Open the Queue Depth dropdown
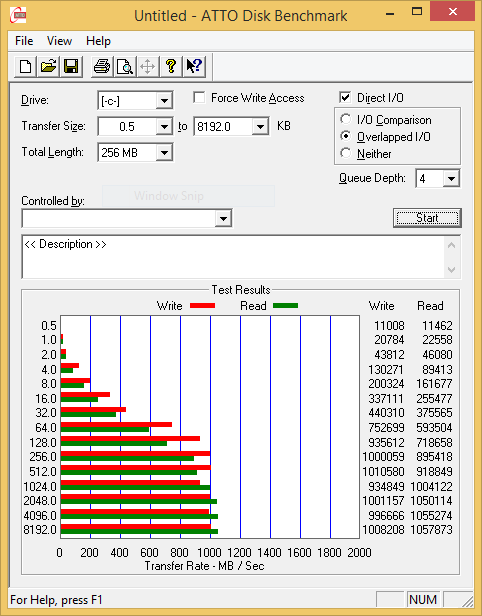The width and height of the screenshot is (482, 616). [x=451, y=179]
